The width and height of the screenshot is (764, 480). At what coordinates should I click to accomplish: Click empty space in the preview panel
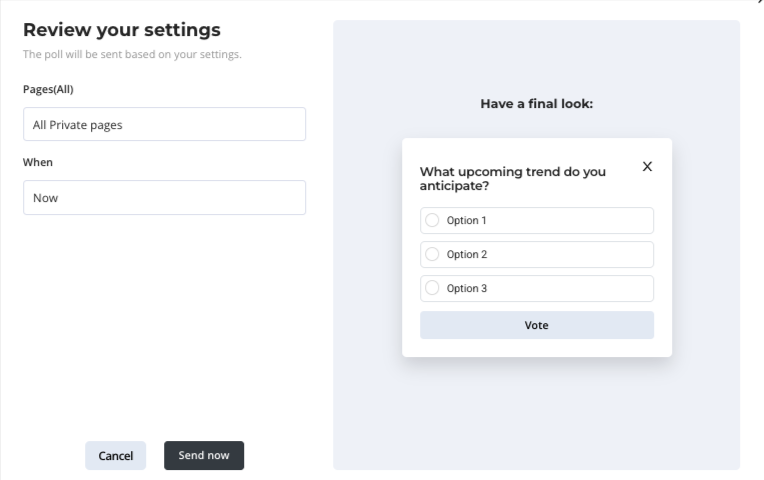(537, 420)
